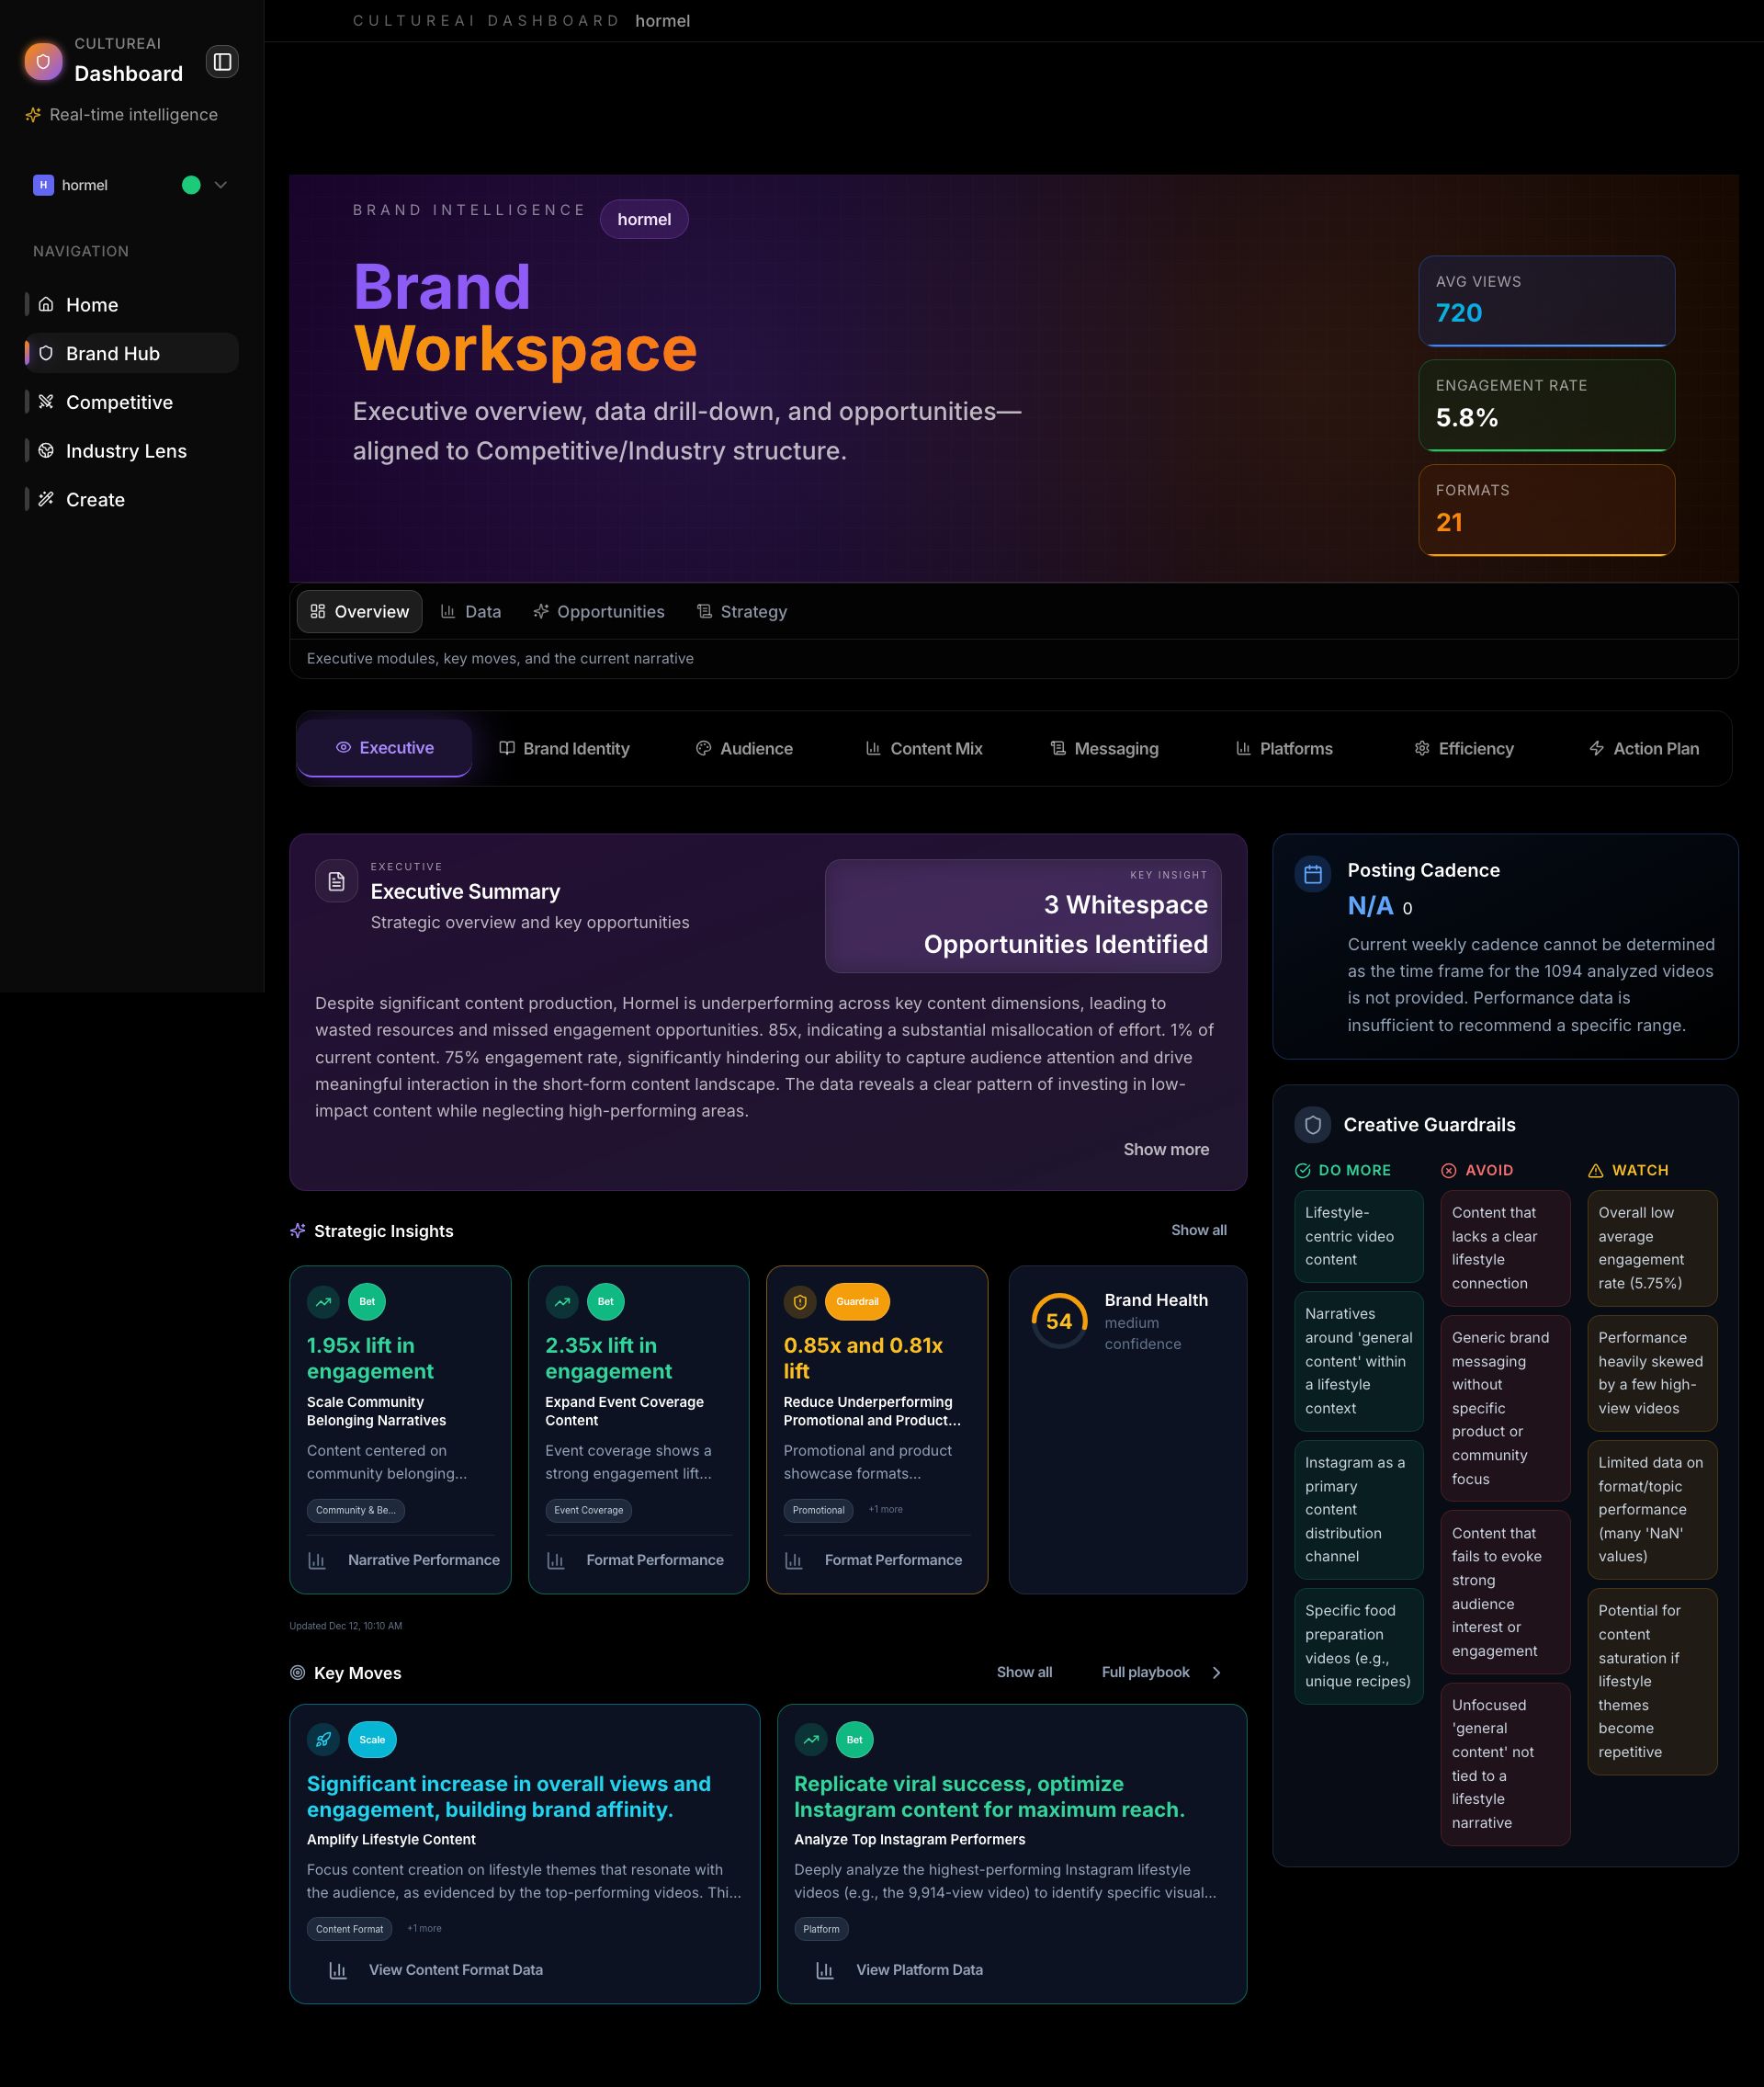The image size is (1764, 2087).
Task: Click the green status dot beside hormel
Action: point(189,184)
